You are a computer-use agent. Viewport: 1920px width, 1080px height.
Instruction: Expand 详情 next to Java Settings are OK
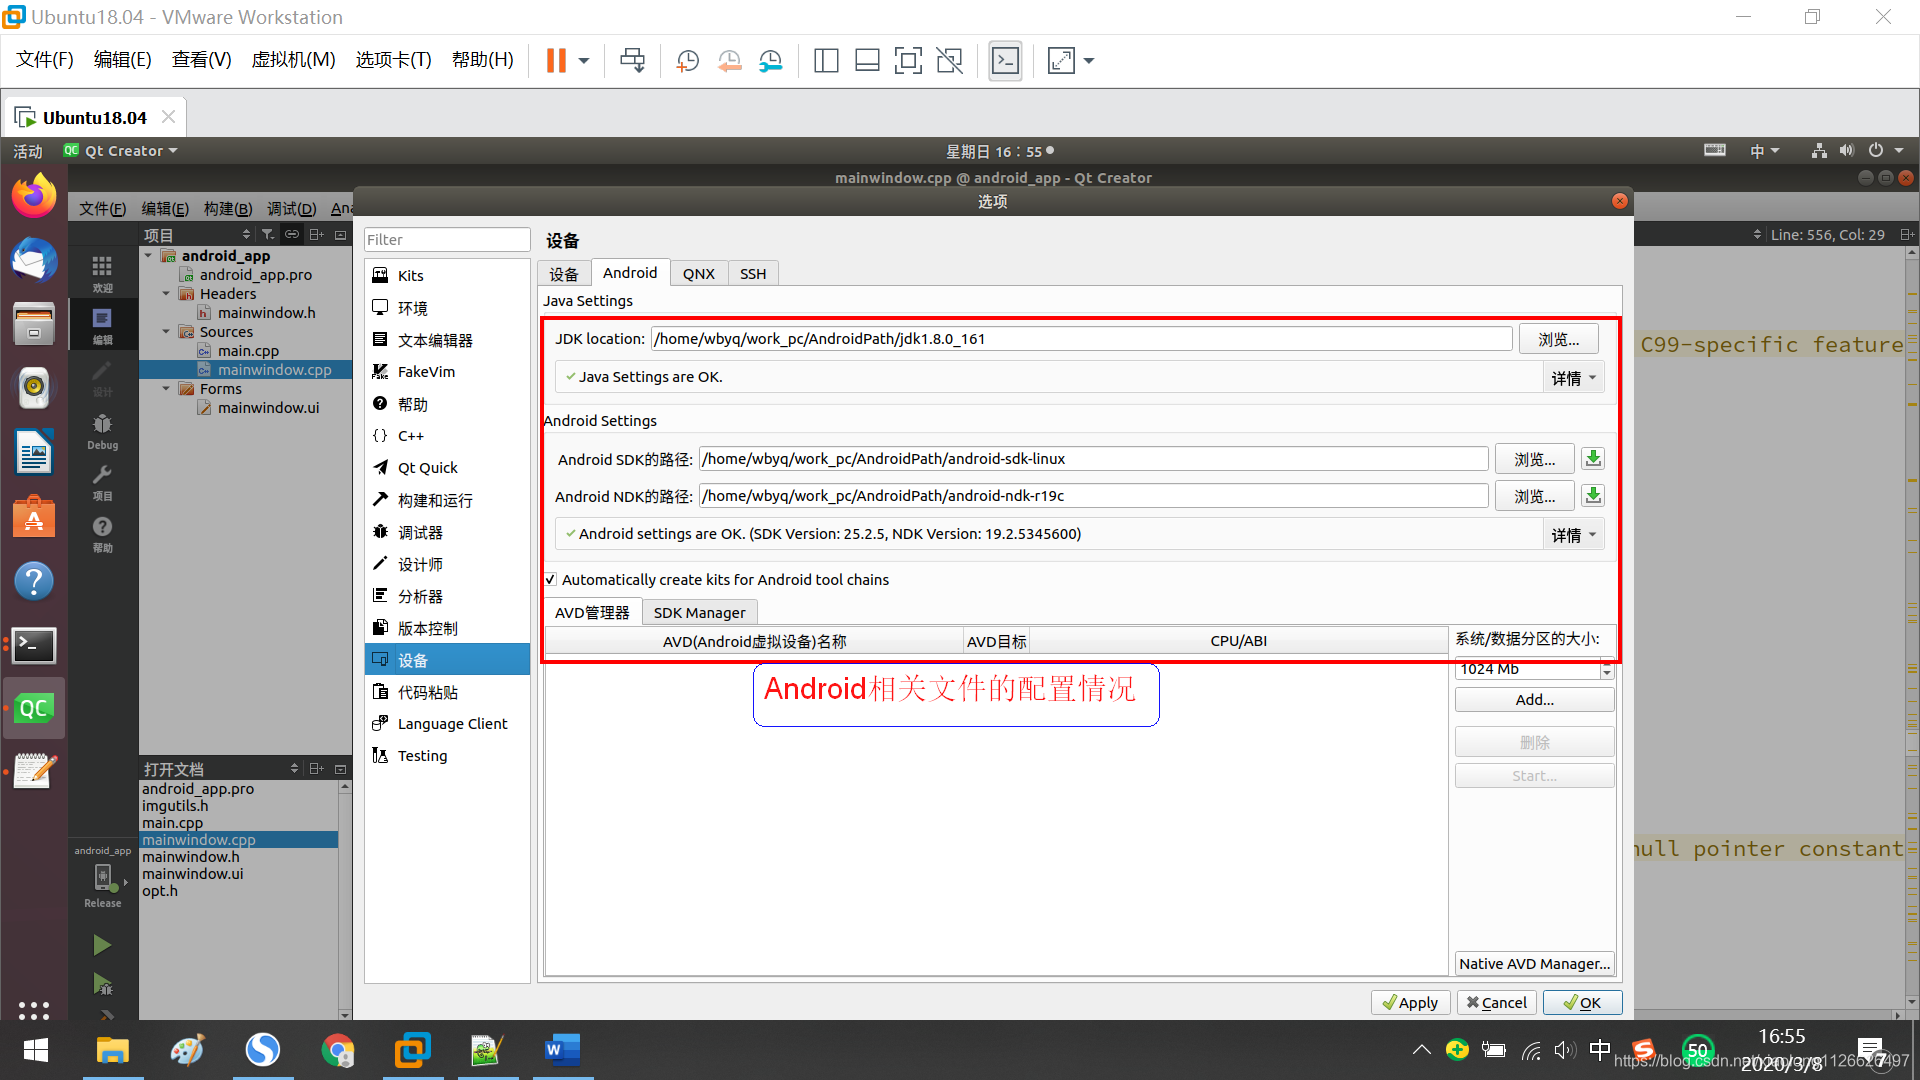(1572, 377)
